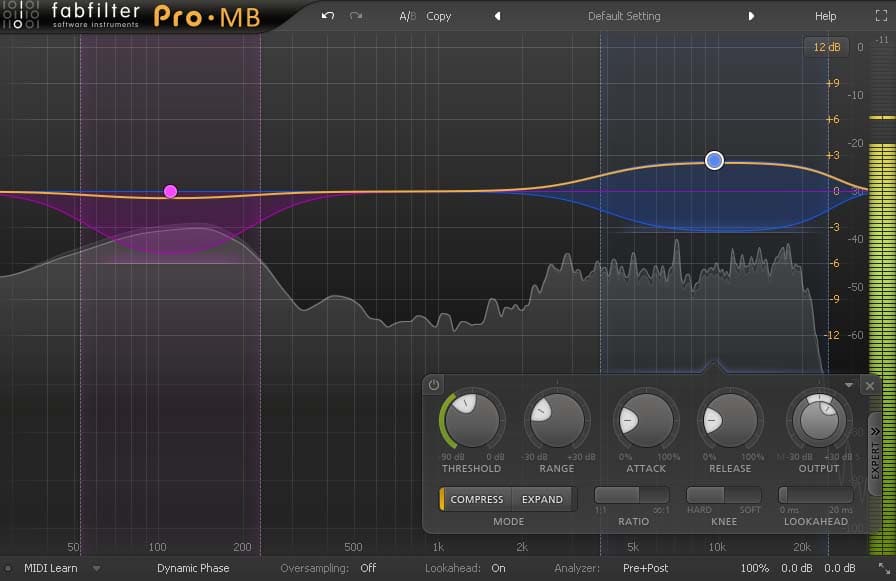
Task: Select COMPRESS mode for the band
Action: tap(477, 499)
